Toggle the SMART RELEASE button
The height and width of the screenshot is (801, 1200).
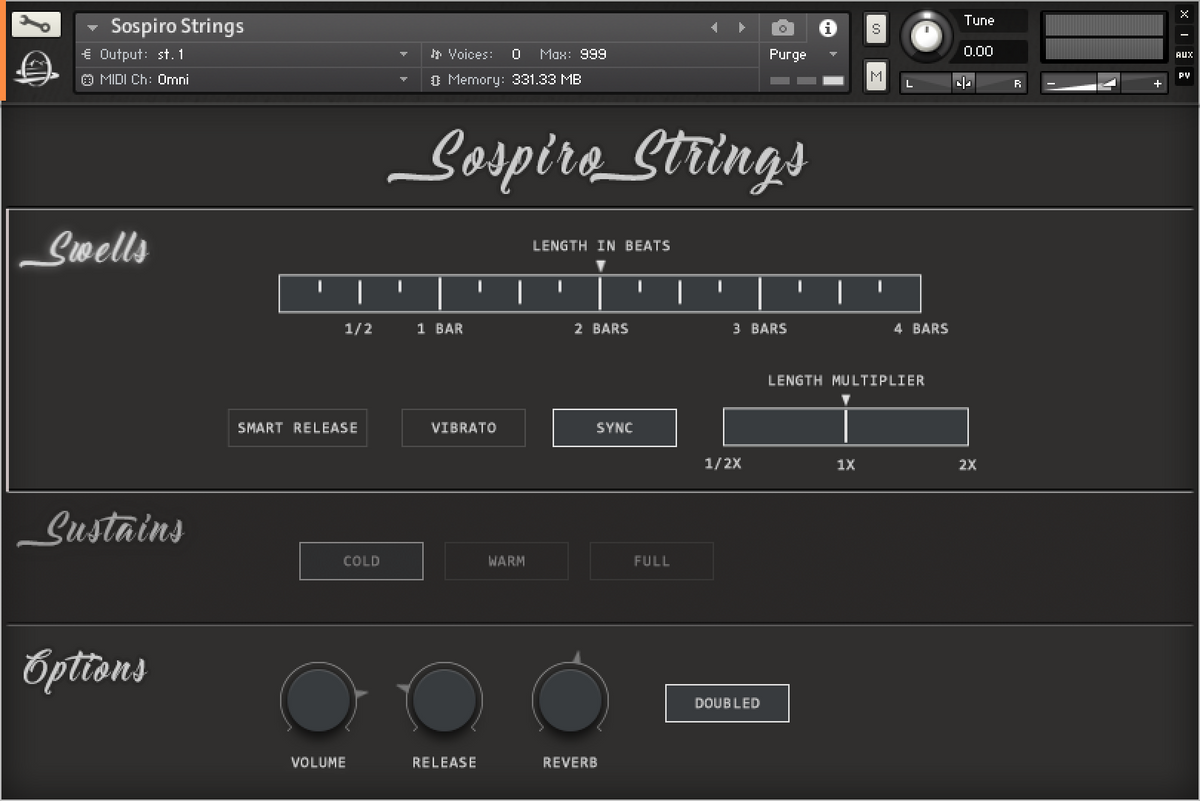point(297,428)
